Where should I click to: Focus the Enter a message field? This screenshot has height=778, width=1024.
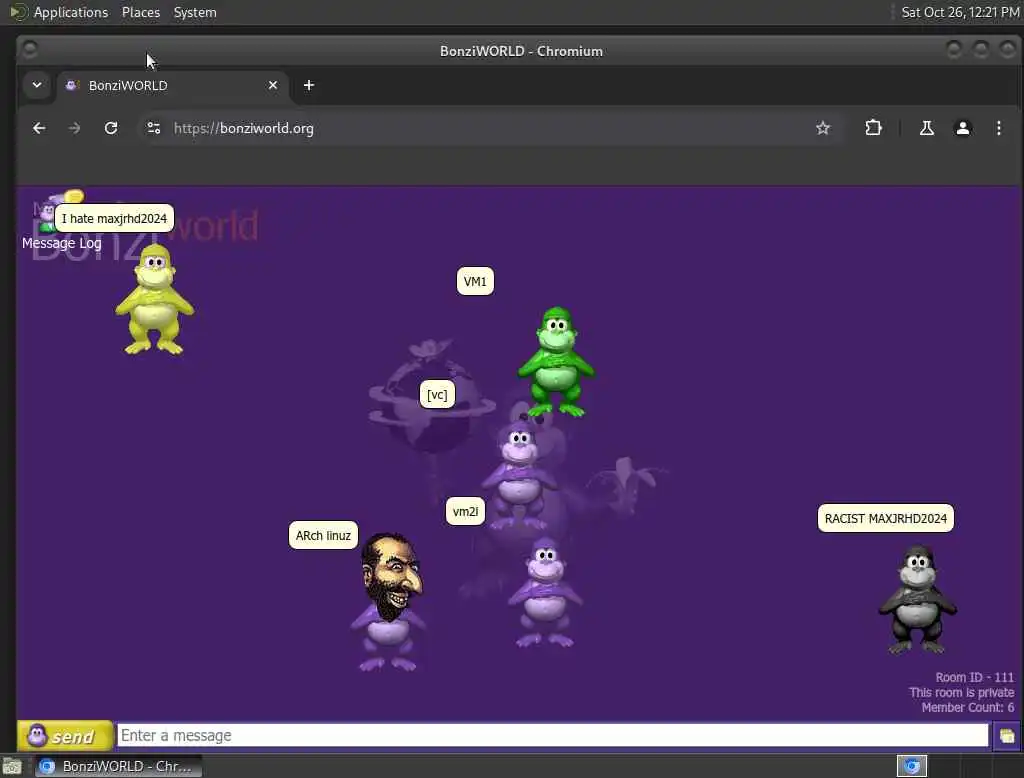552,736
